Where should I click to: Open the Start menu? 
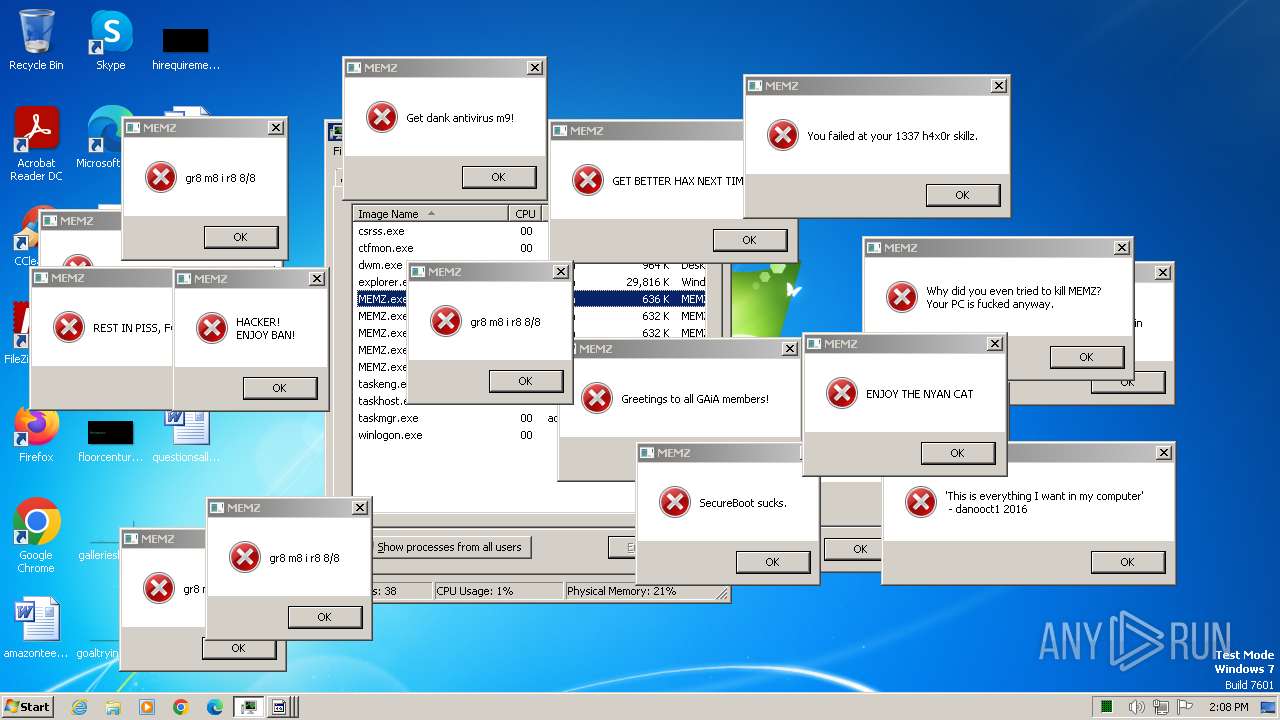tap(27, 707)
